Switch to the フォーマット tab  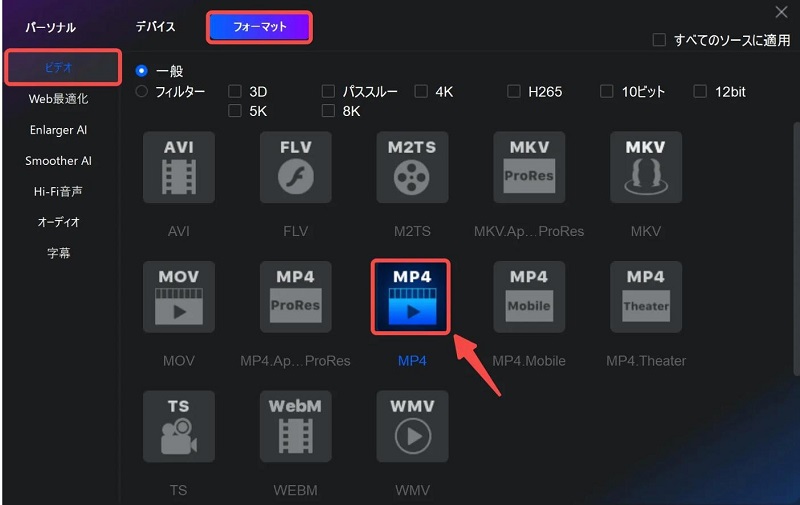[260, 27]
